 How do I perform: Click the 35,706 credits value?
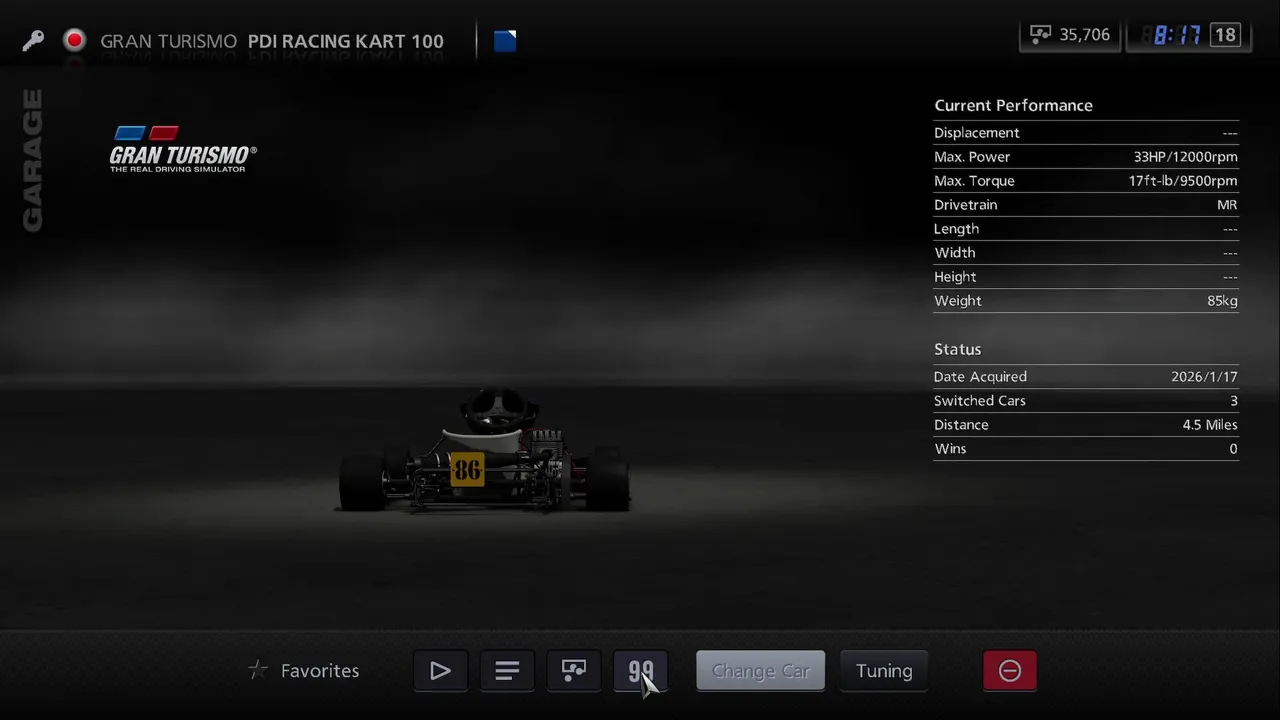(x=1084, y=35)
